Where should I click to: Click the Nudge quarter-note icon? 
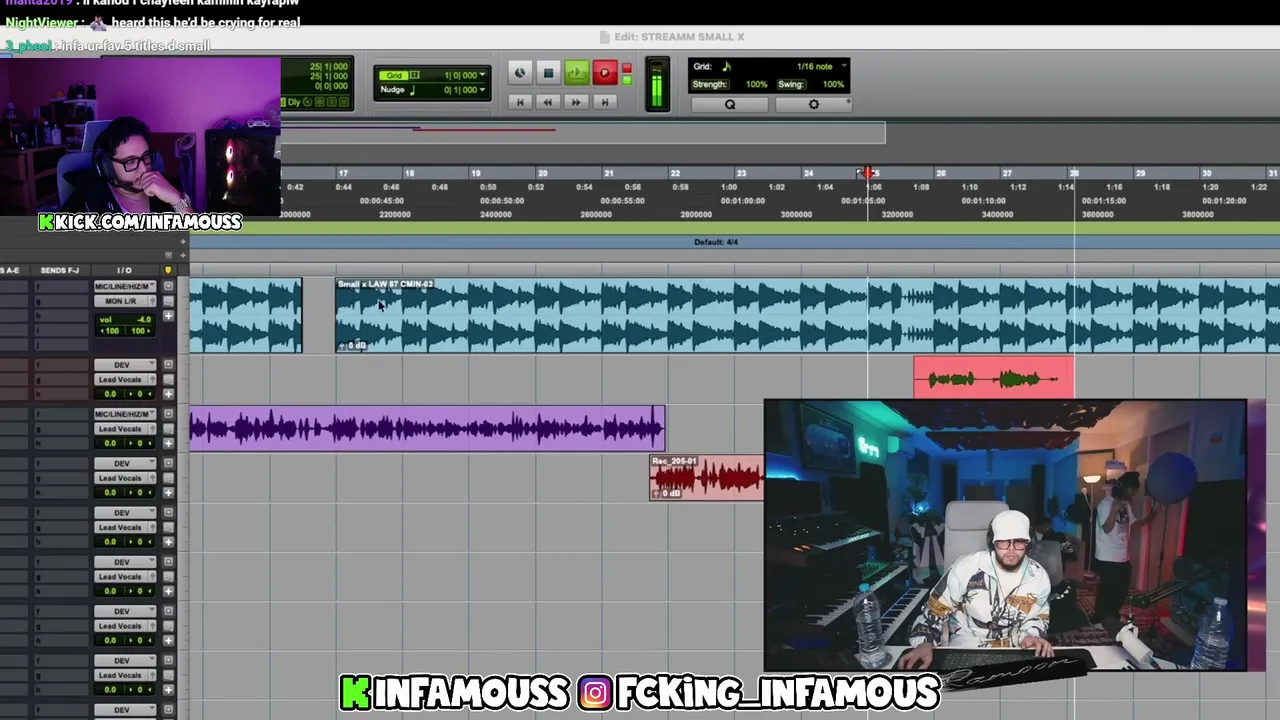point(412,90)
